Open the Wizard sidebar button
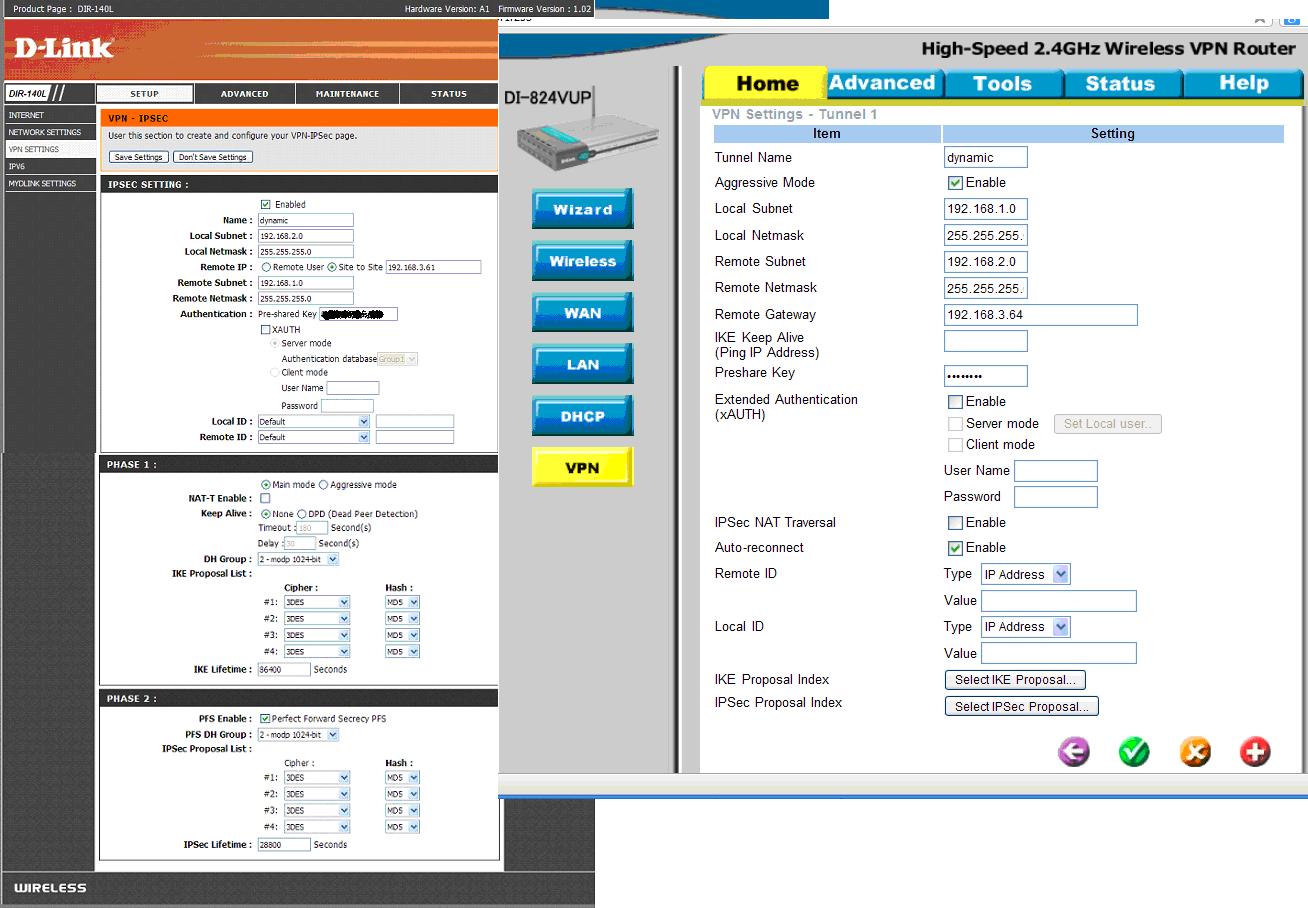This screenshot has height=908, width=1308. pyautogui.click(x=582, y=210)
